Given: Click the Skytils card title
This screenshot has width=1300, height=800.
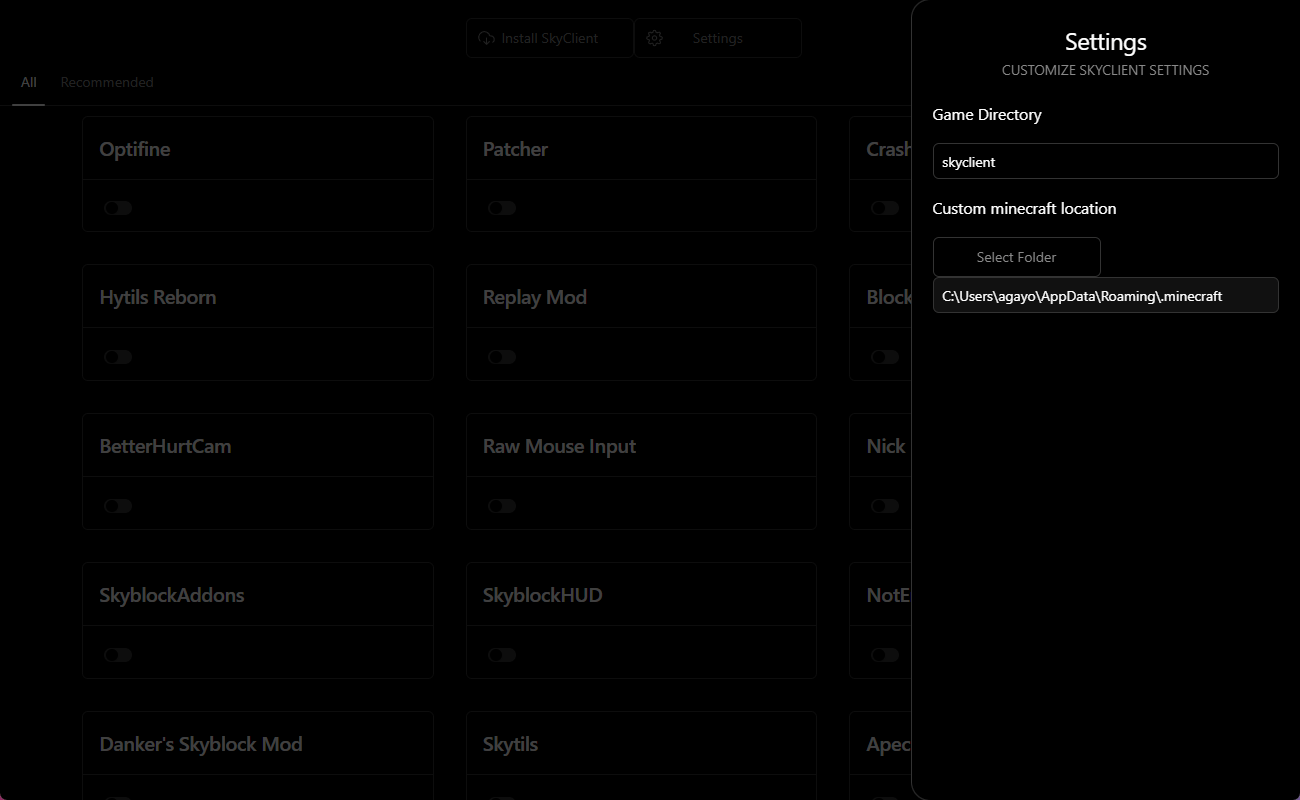Looking at the screenshot, I should (510, 744).
